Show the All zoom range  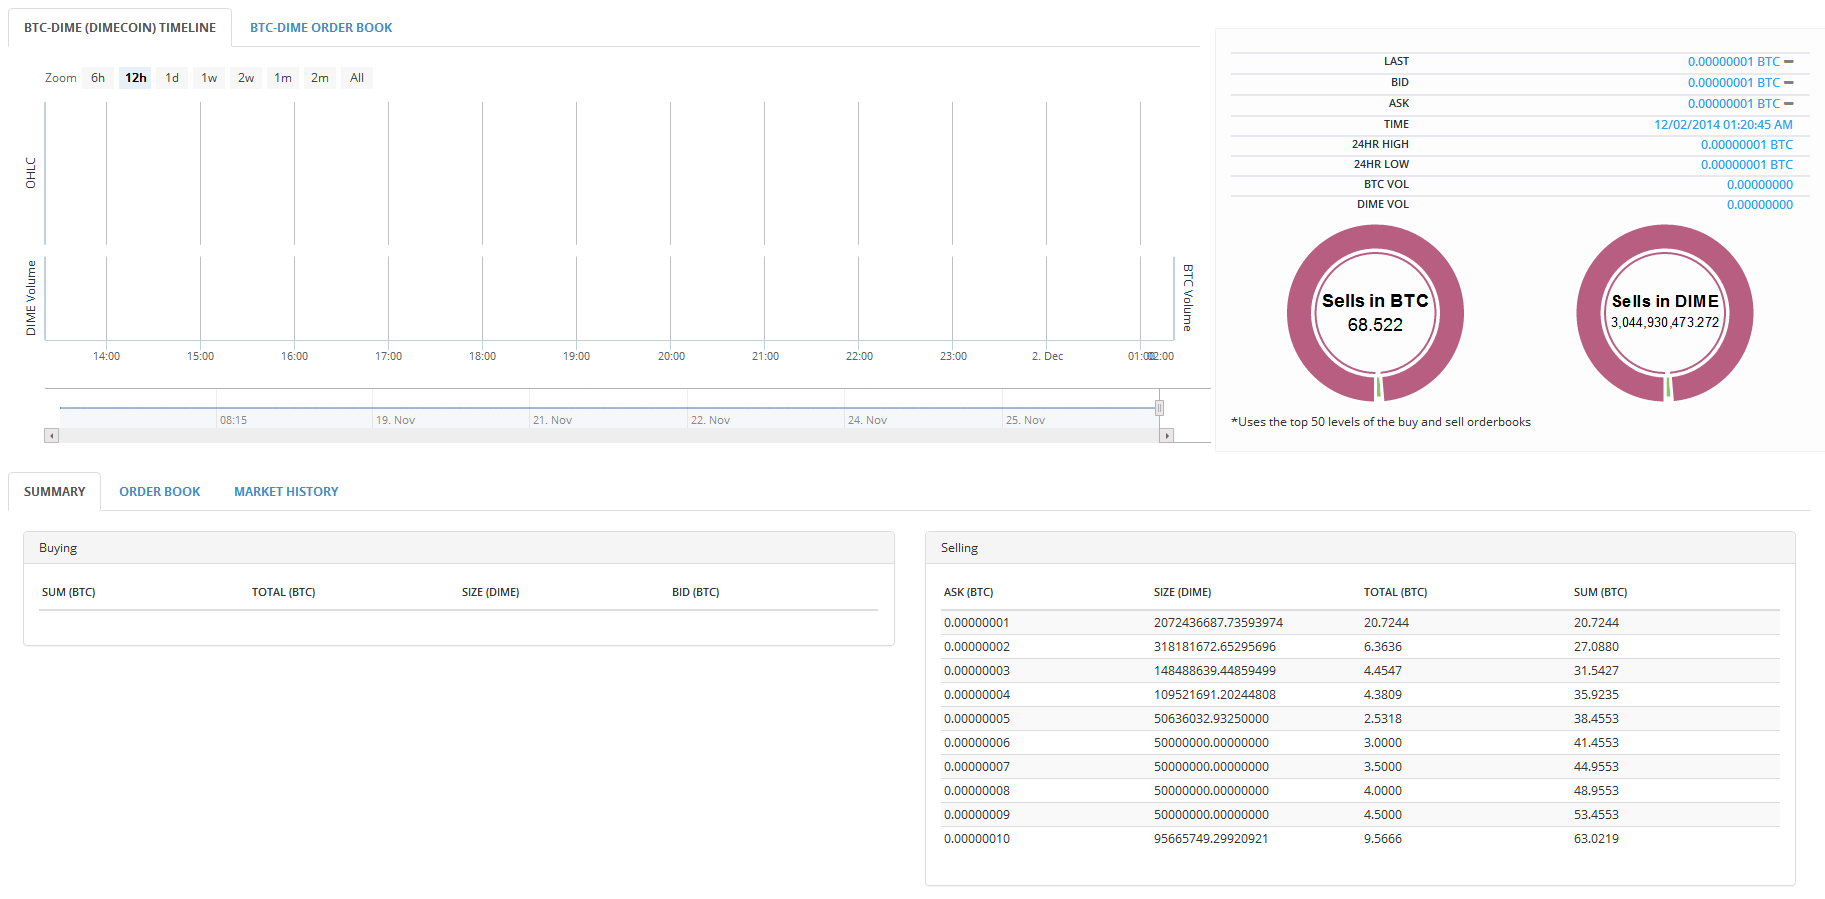[357, 78]
